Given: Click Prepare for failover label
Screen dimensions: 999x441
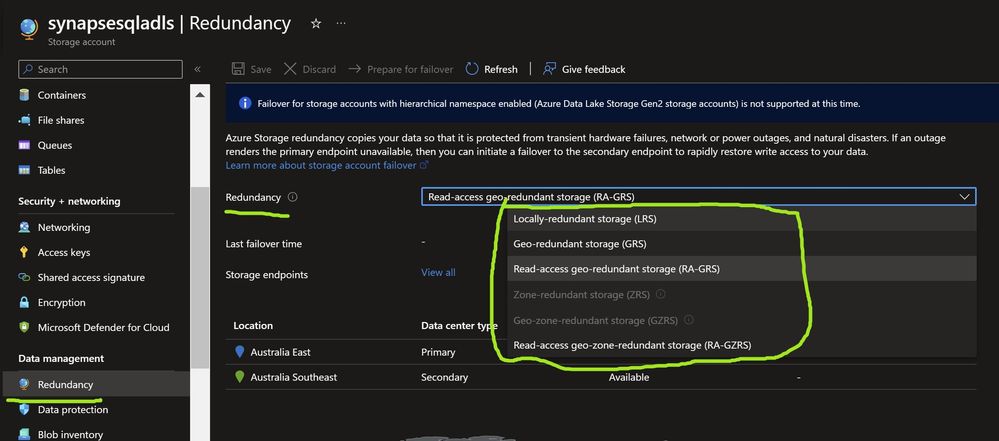Looking at the screenshot, I should coord(410,69).
